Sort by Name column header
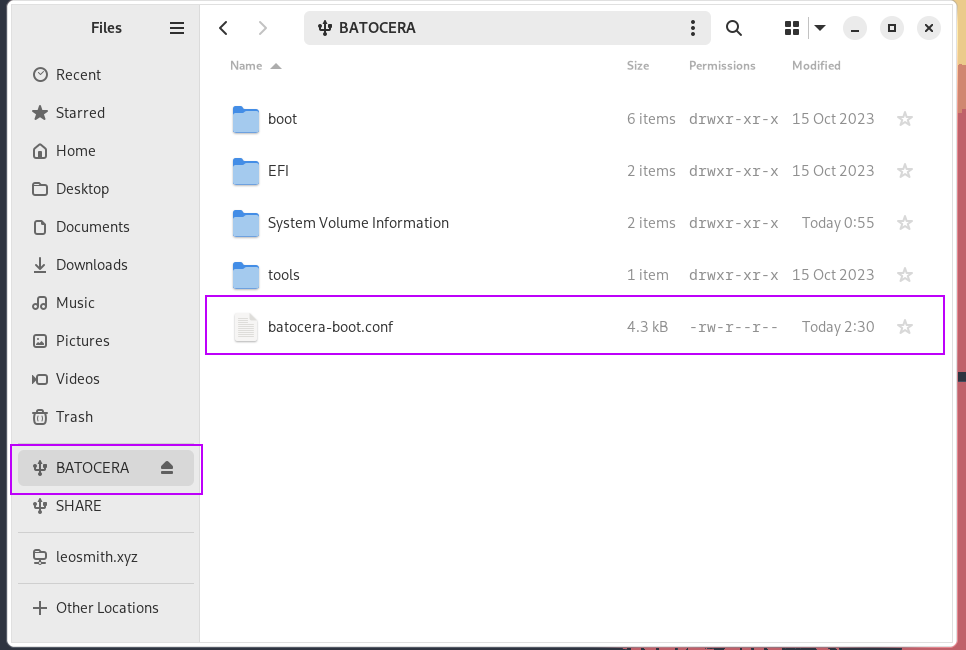The width and height of the screenshot is (966, 650). coord(247,66)
